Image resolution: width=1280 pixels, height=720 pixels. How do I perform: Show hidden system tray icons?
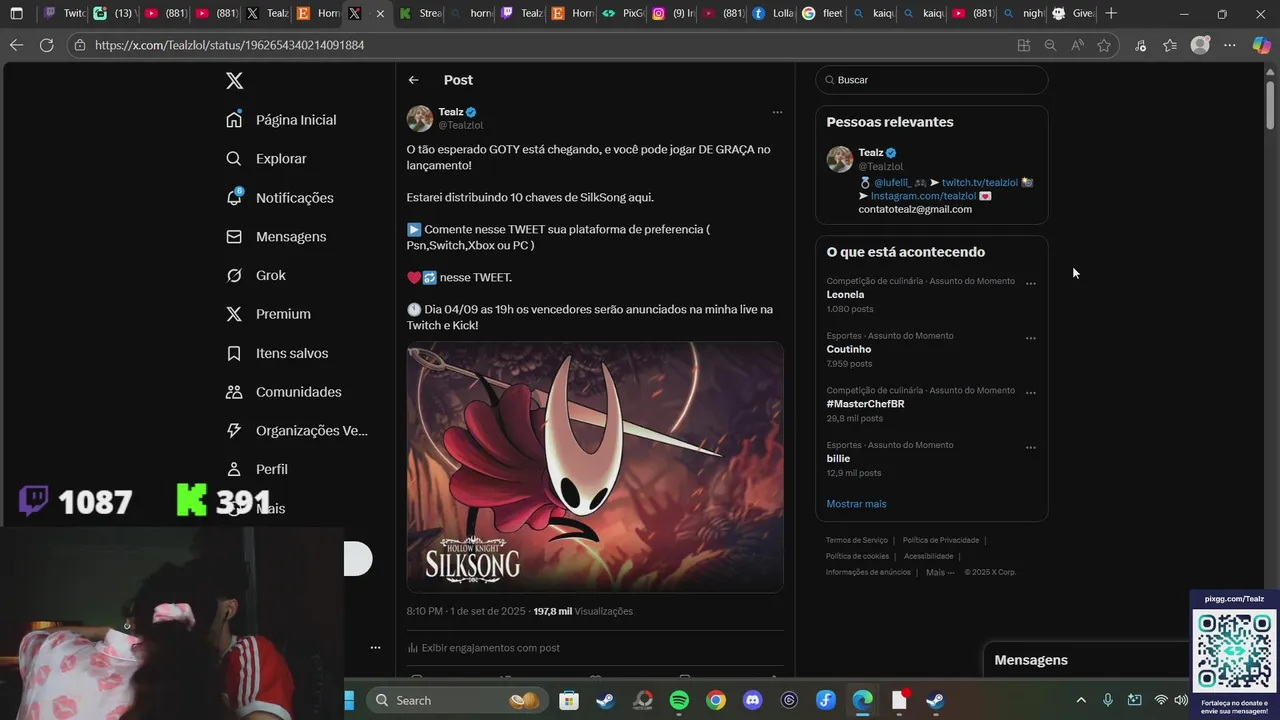click(1080, 700)
